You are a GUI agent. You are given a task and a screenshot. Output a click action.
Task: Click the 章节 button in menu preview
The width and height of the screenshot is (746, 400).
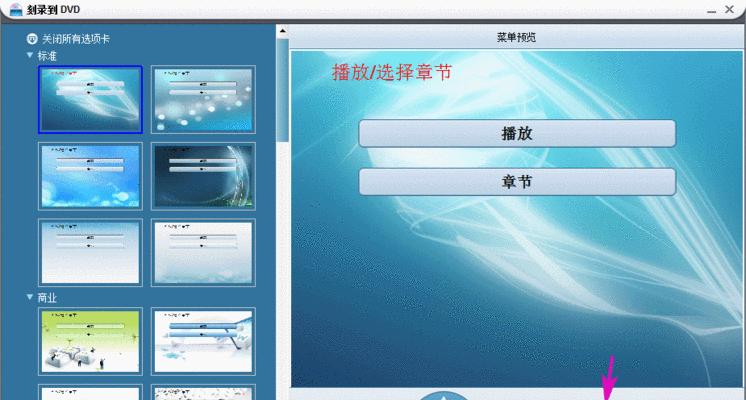(x=517, y=182)
